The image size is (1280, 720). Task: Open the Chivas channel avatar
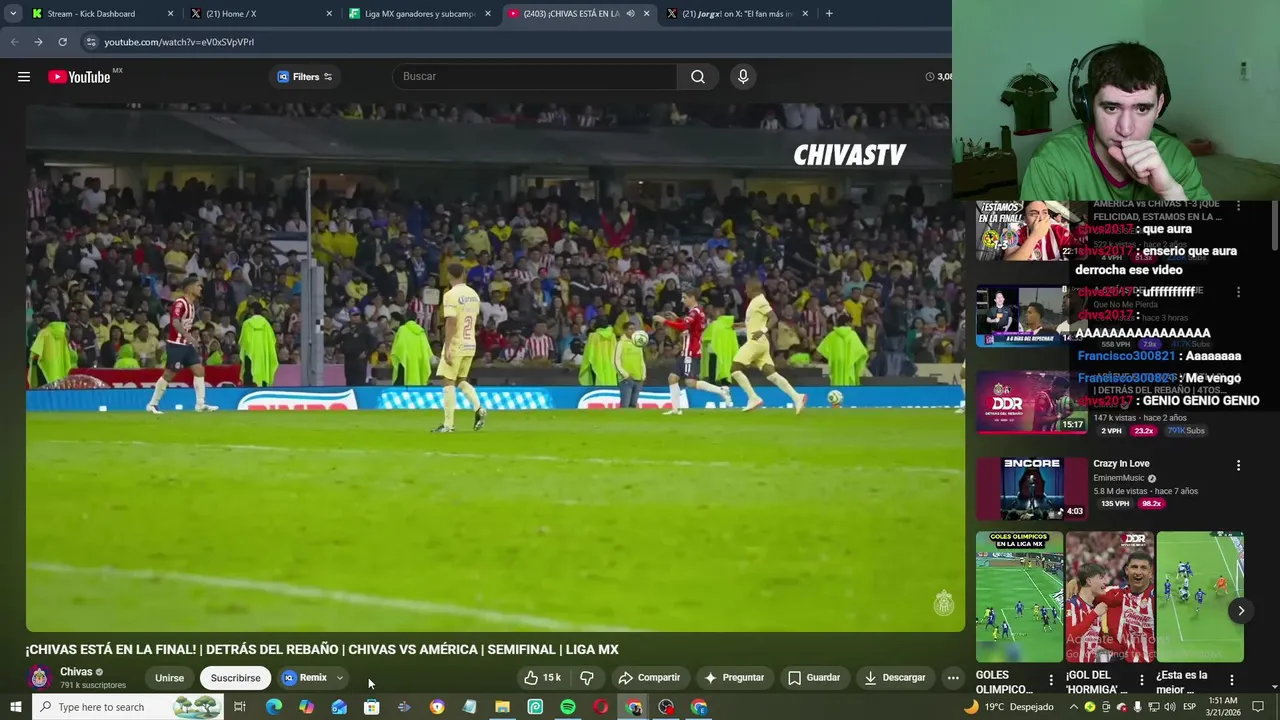pos(39,678)
